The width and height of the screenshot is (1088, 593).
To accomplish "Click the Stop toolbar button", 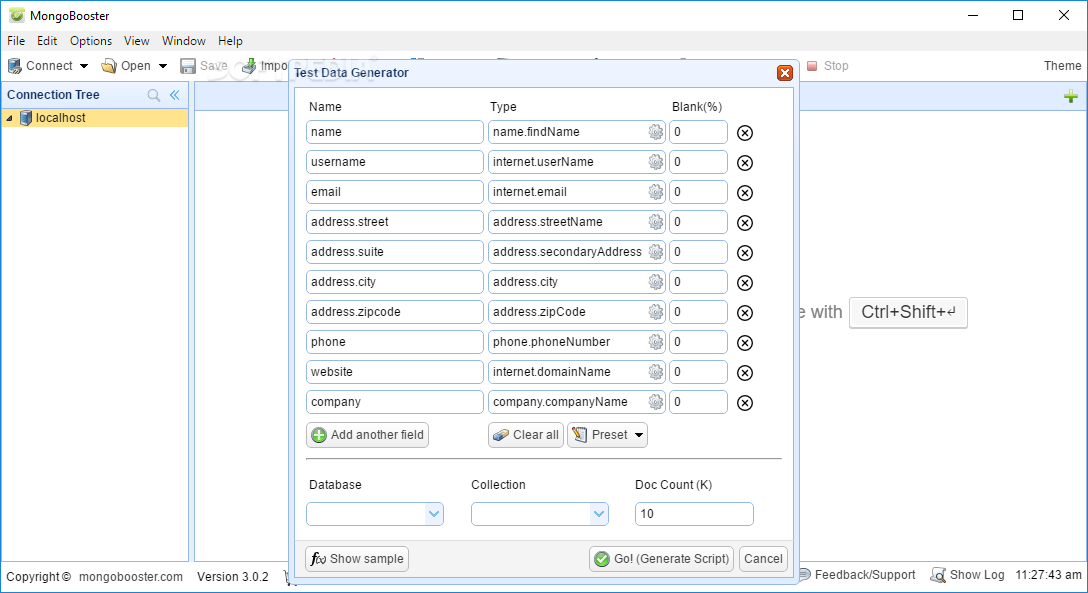I will tap(828, 66).
